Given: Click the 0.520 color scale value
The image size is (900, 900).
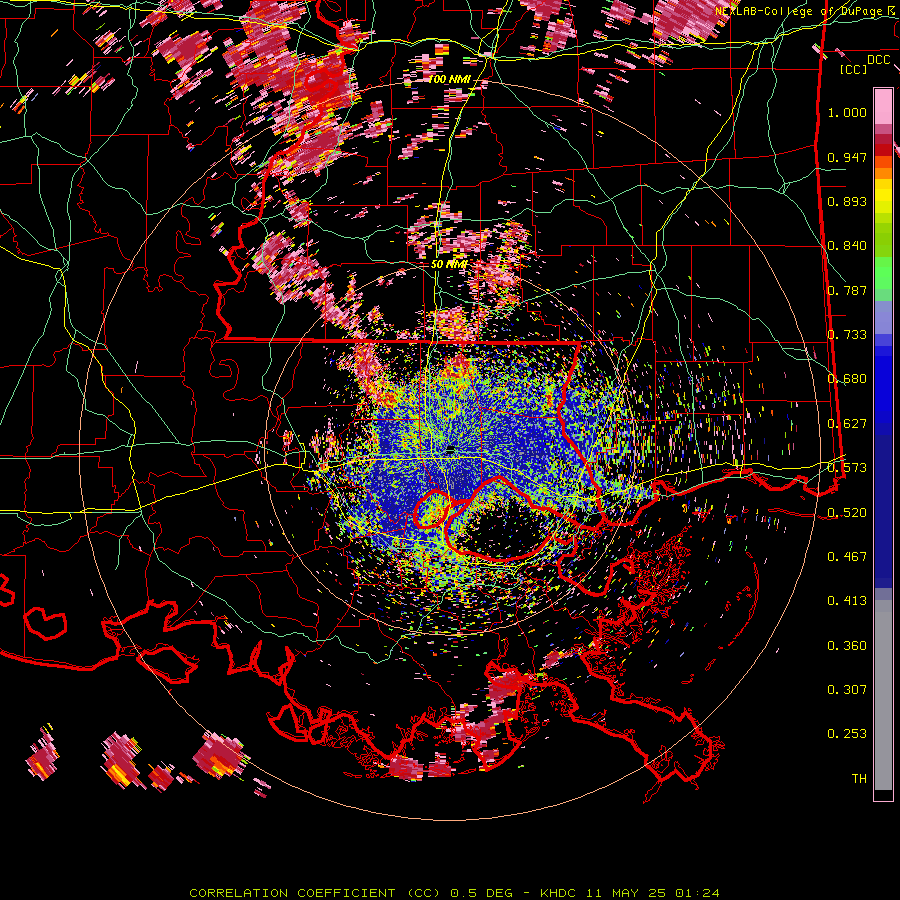Looking at the screenshot, I should coord(847,512).
